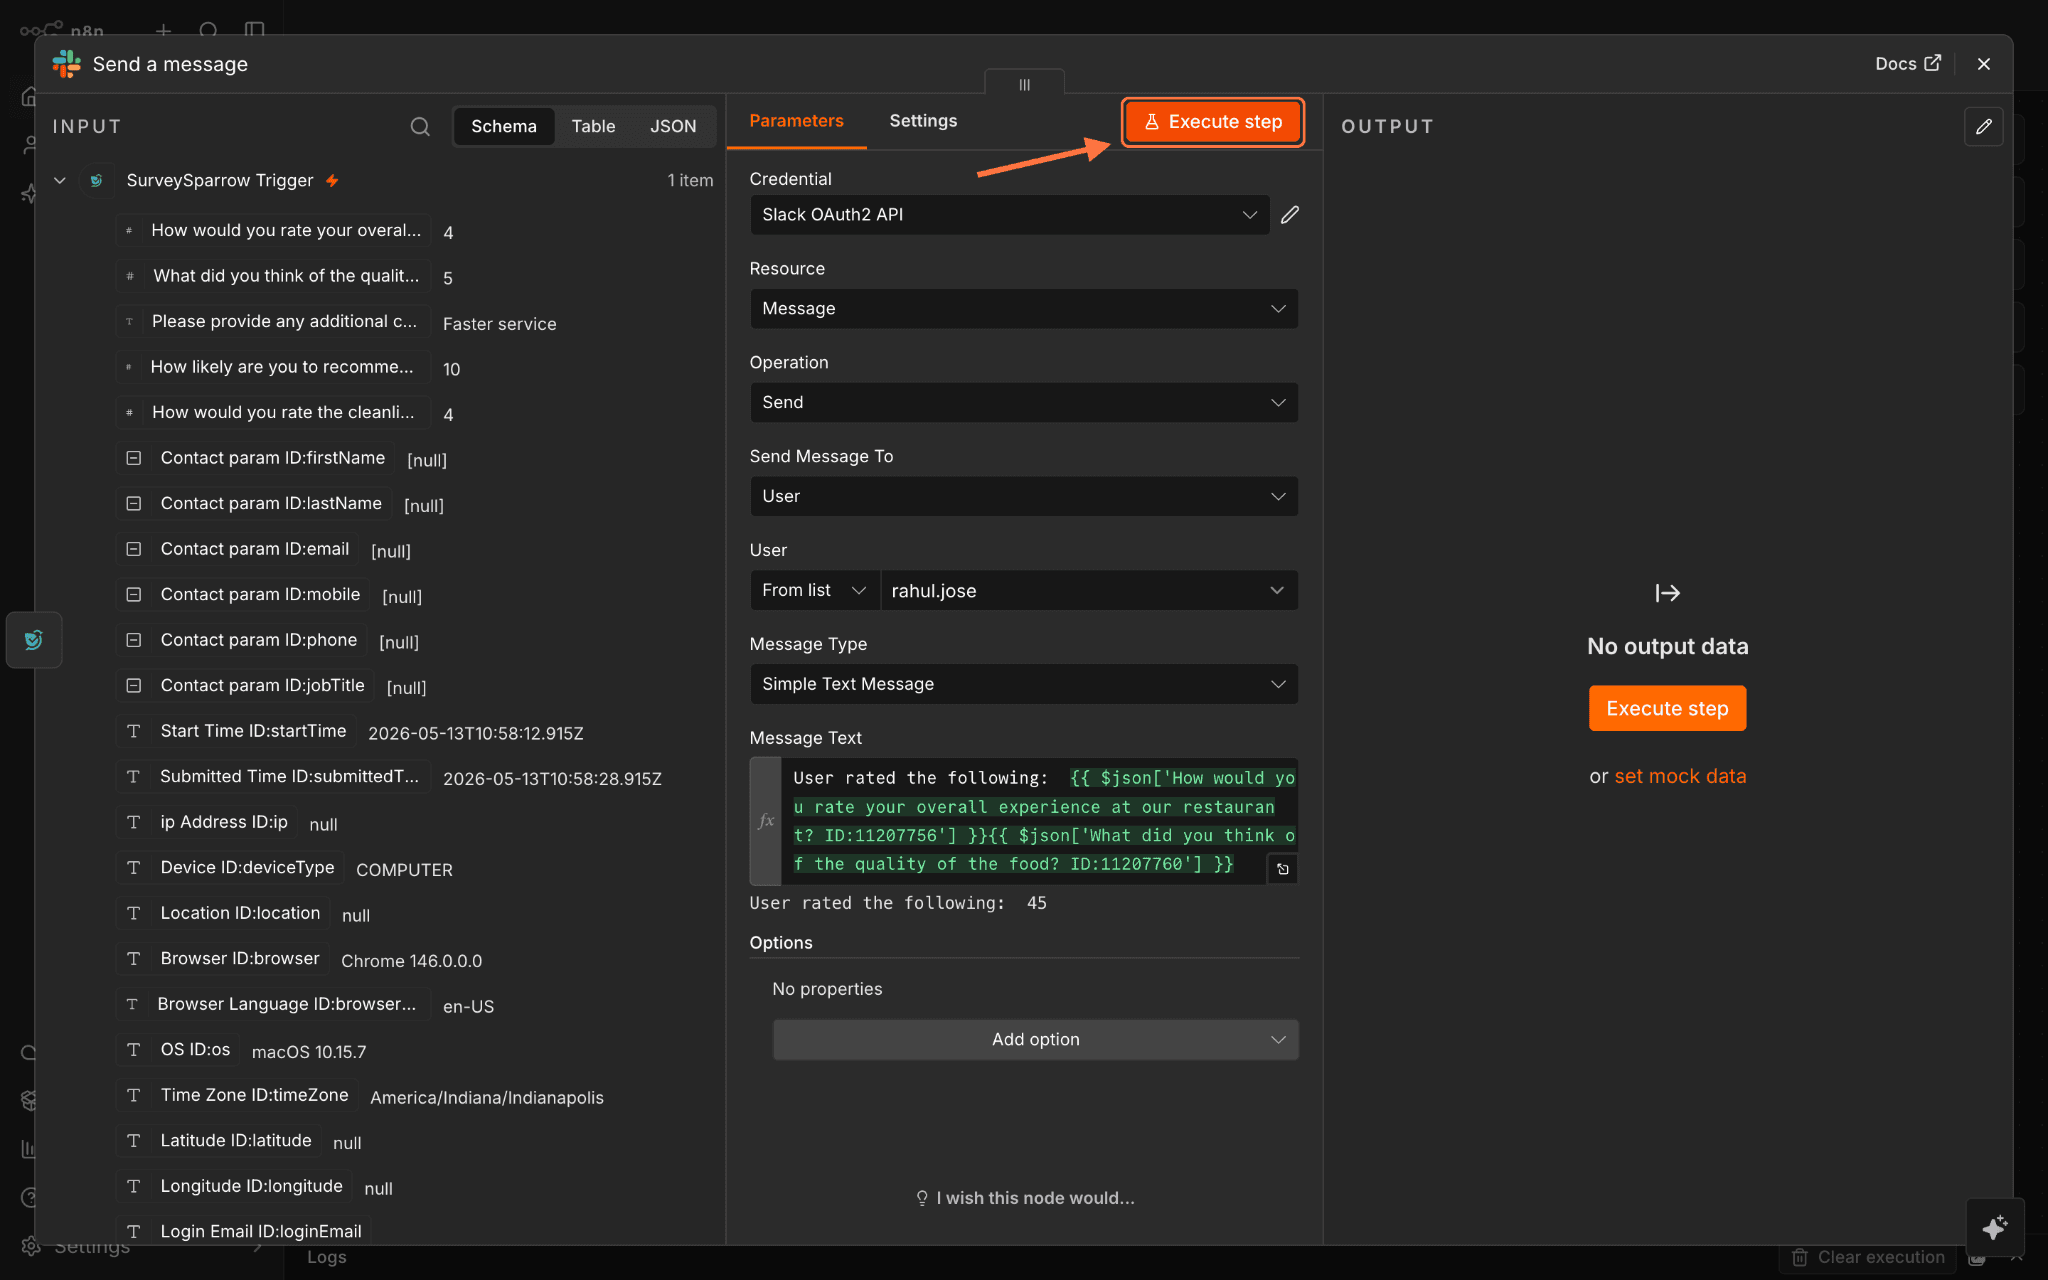Viewport: 2048px width, 1280px height.
Task: Open expression editor icon in Message Text
Action: 1283,869
